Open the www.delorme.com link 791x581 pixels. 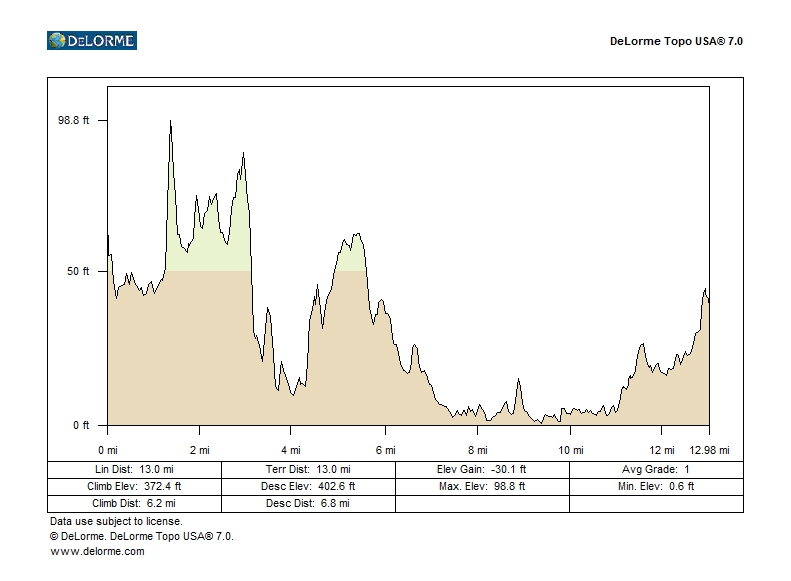pyautogui.click(x=97, y=551)
